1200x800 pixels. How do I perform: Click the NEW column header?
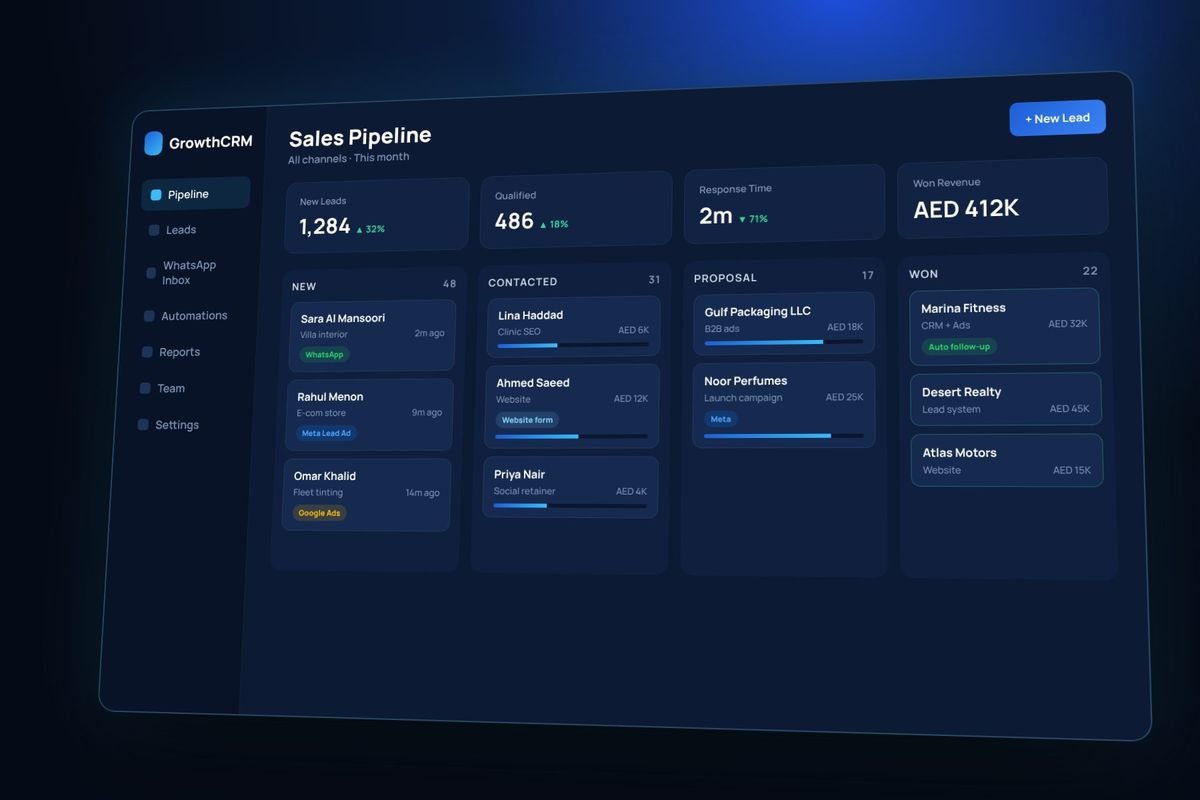coord(304,287)
